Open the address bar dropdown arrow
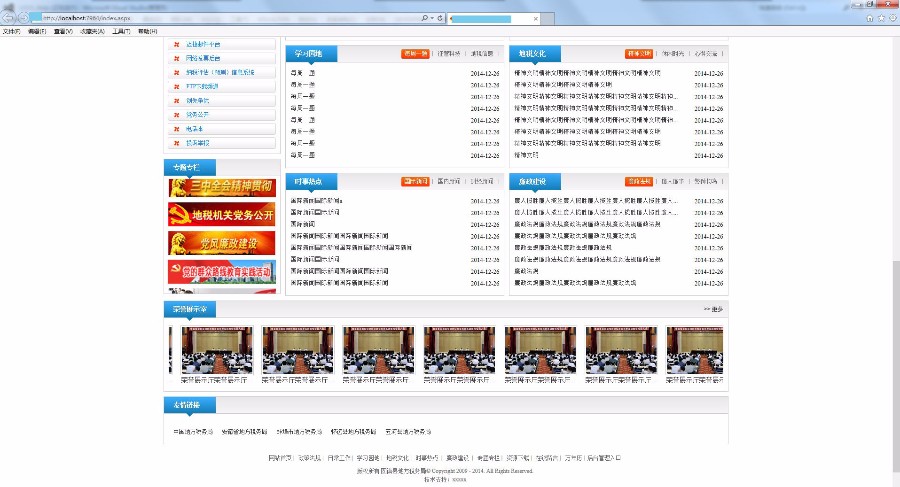The width and height of the screenshot is (900, 487). [x=432, y=18]
